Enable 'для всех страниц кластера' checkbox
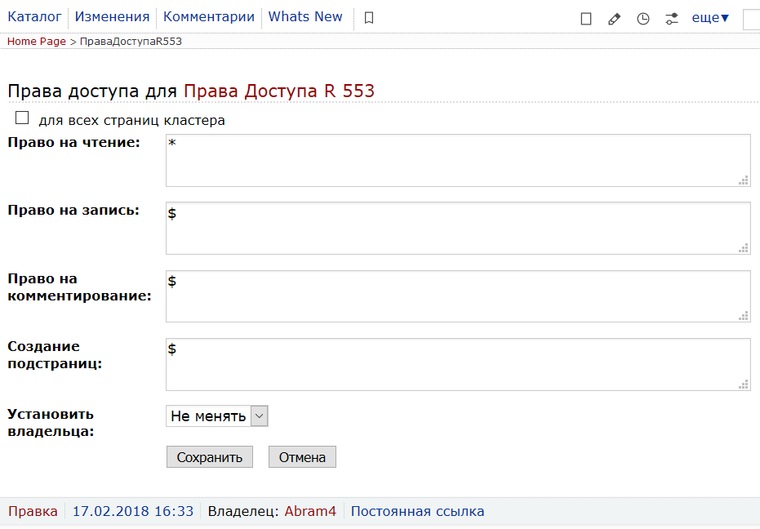The height and width of the screenshot is (529, 760). pos(22,118)
